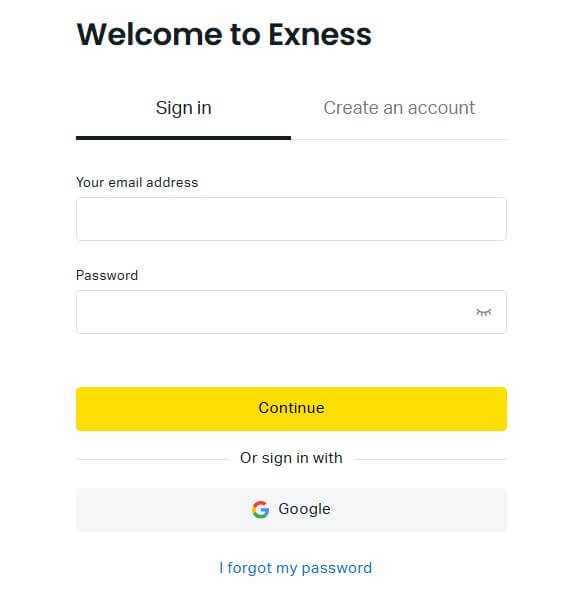
Task: Click the black underline beneath Sign in
Action: pos(183,138)
